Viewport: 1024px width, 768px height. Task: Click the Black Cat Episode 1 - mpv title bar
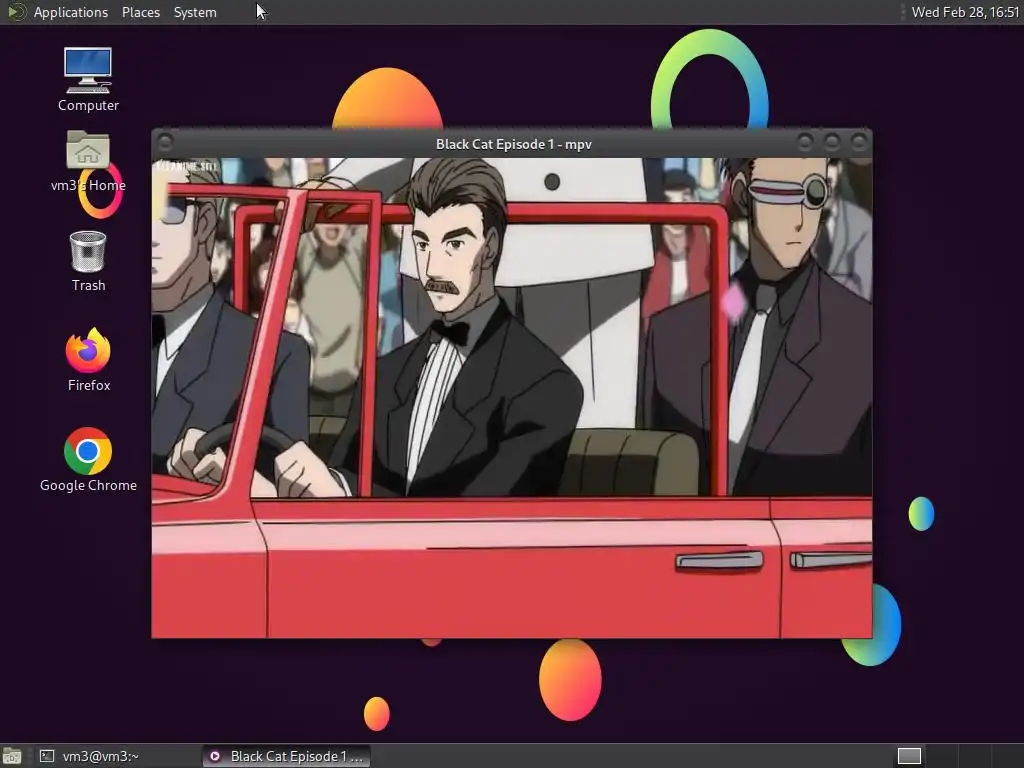[x=512, y=144]
